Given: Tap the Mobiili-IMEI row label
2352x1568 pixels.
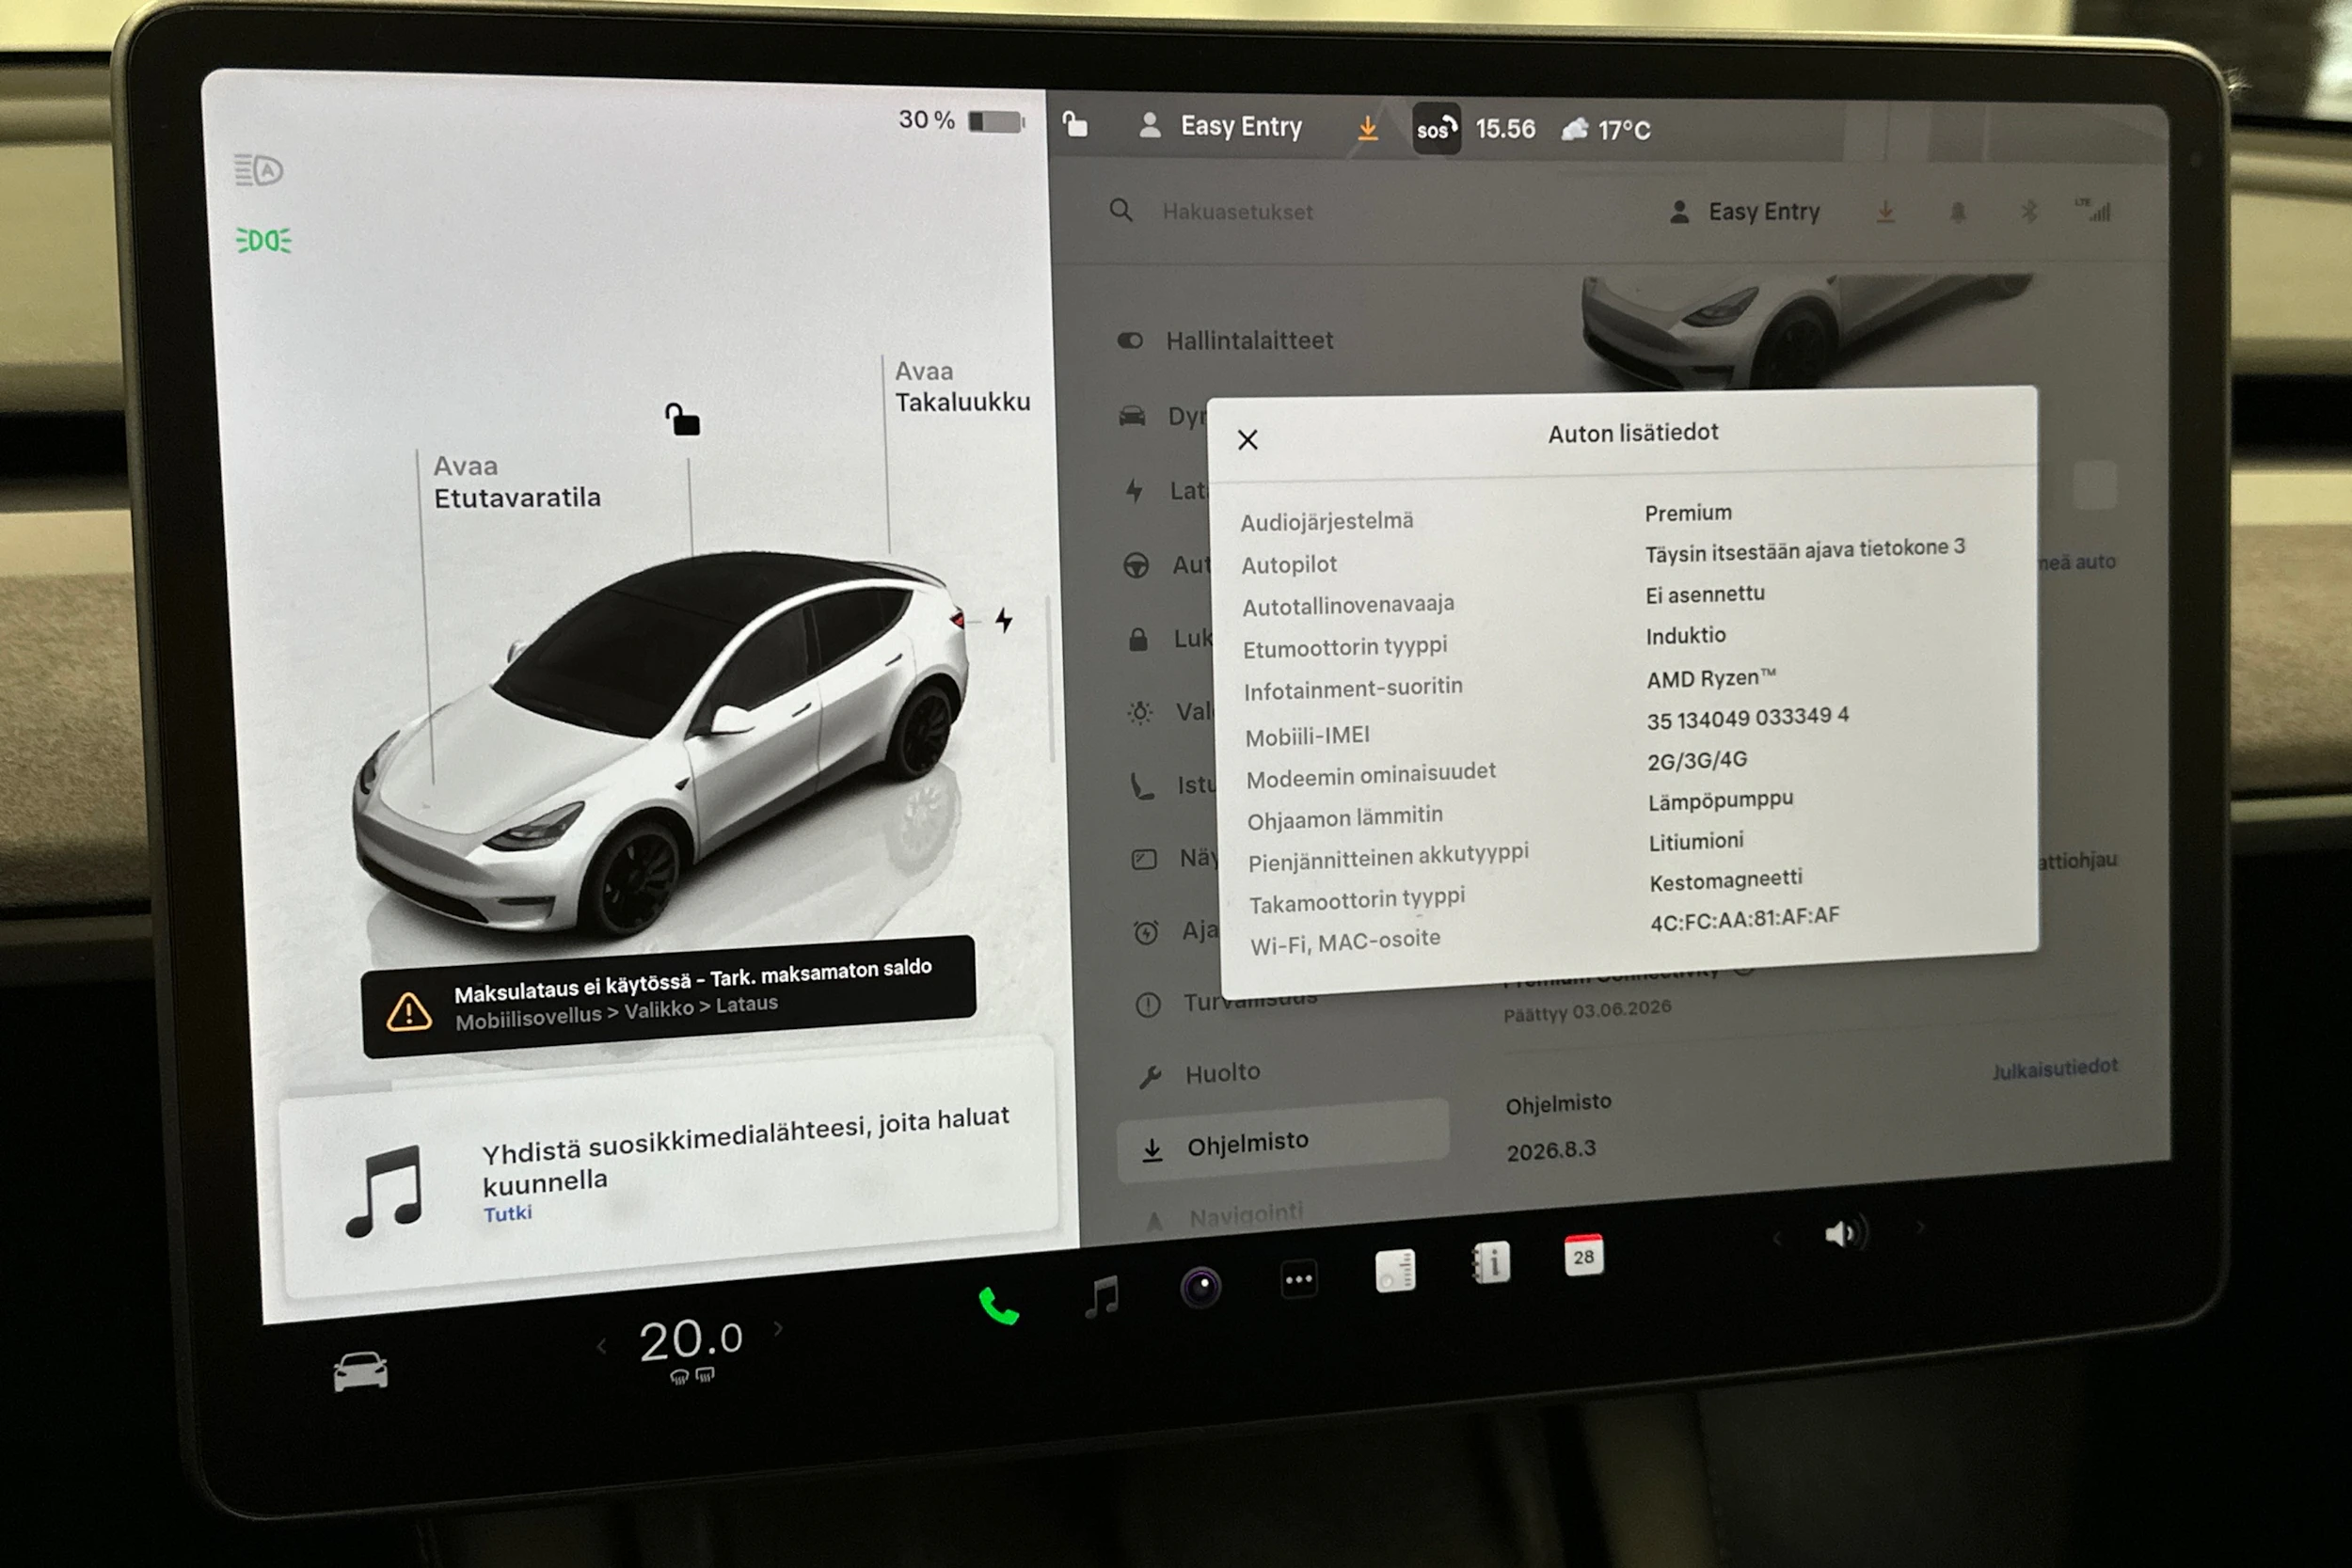Looking at the screenshot, I should (x=1307, y=737).
